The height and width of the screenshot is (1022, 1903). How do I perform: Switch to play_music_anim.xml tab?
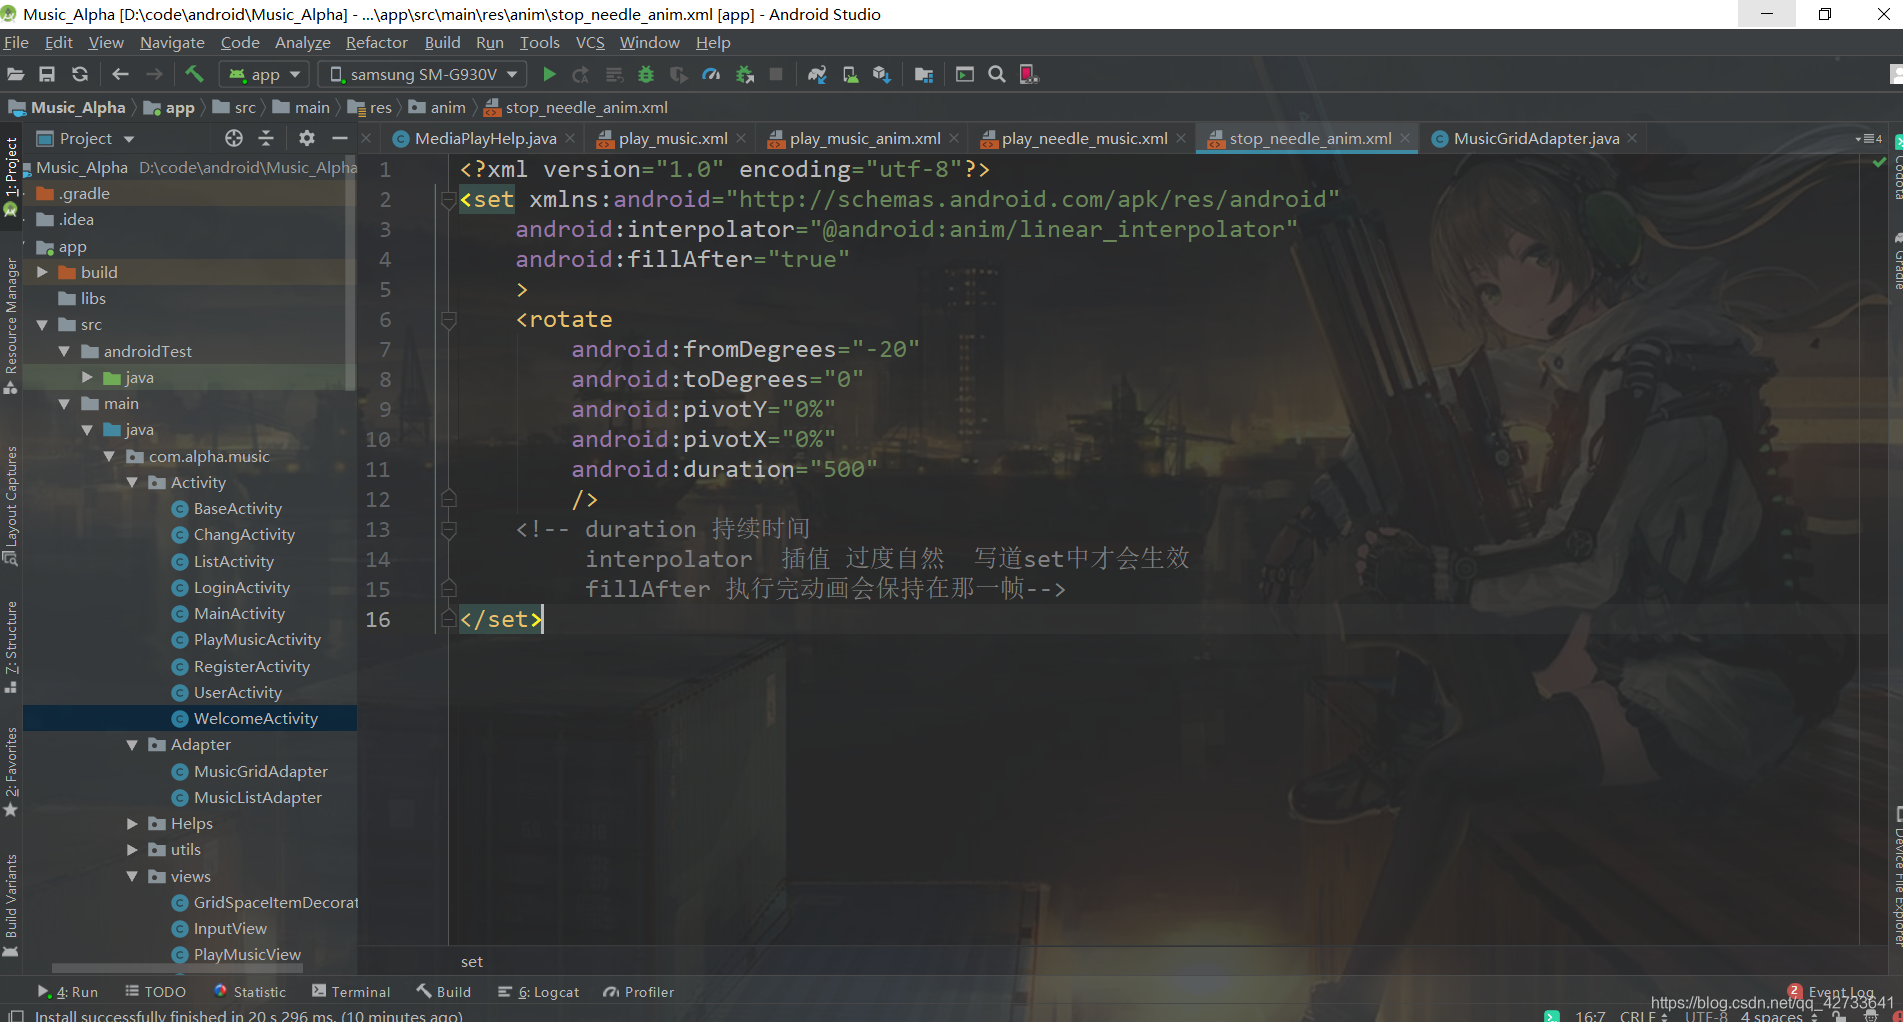pyautogui.click(x=865, y=138)
